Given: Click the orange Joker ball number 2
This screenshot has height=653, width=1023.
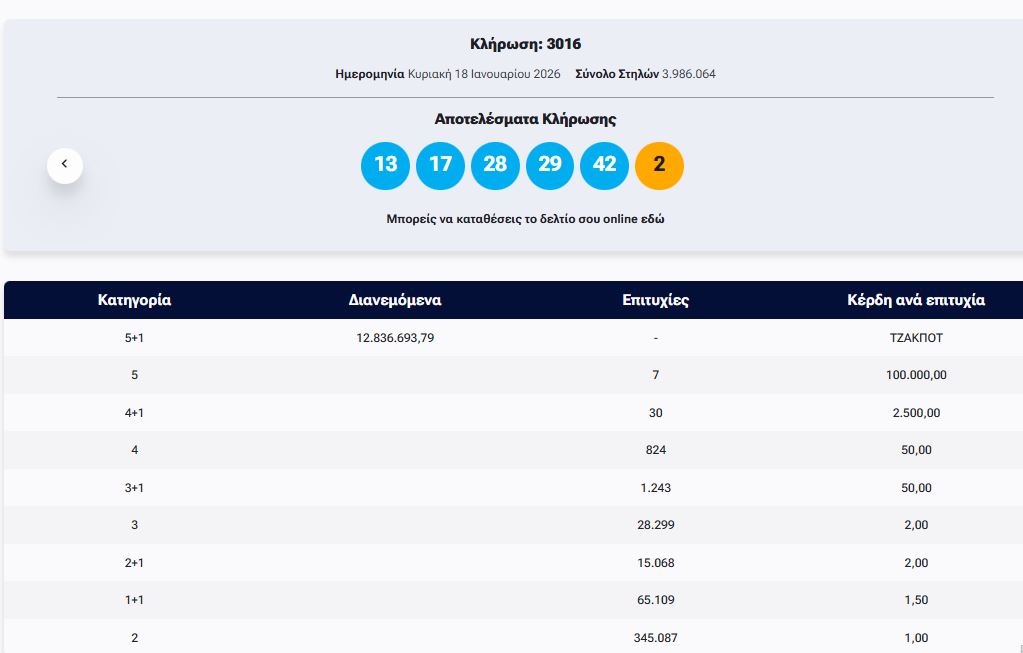Looking at the screenshot, I should [x=659, y=165].
